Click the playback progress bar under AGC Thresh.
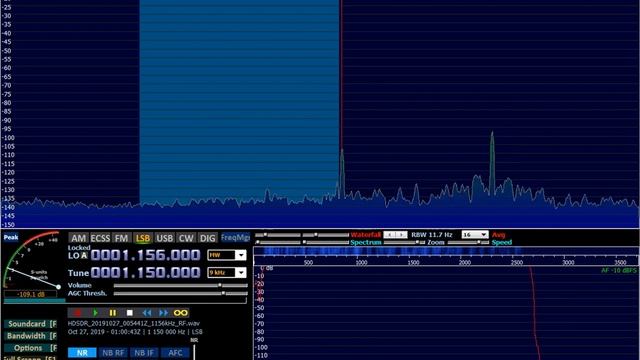 pos(125,301)
